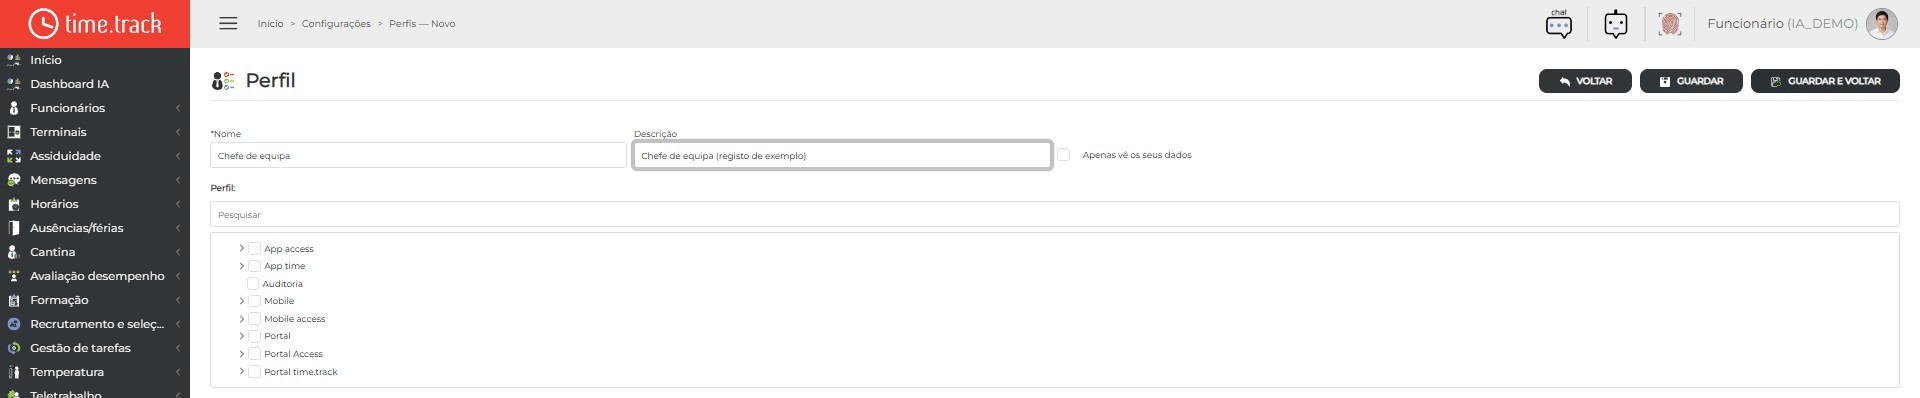
Task: Tick the Portal Access checkbox
Action: pyautogui.click(x=254, y=354)
